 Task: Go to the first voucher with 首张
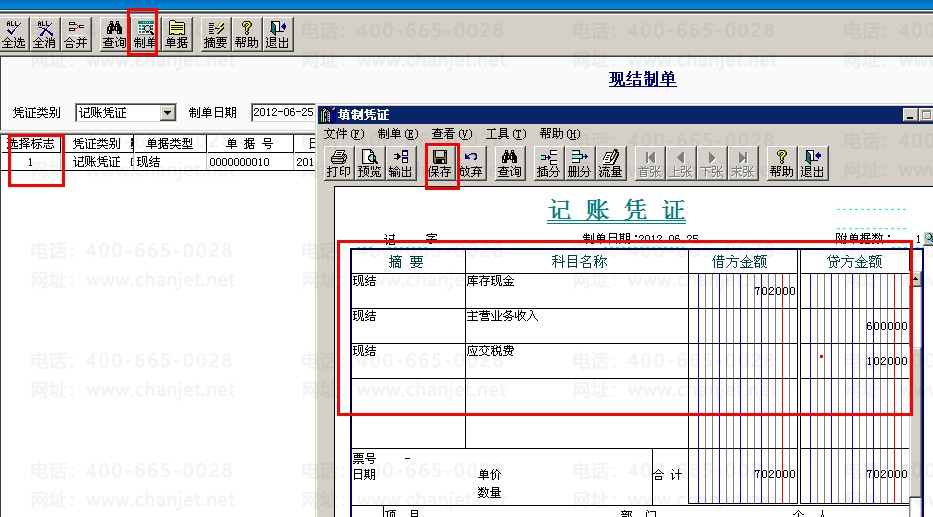pyautogui.click(x=650, y=164)
